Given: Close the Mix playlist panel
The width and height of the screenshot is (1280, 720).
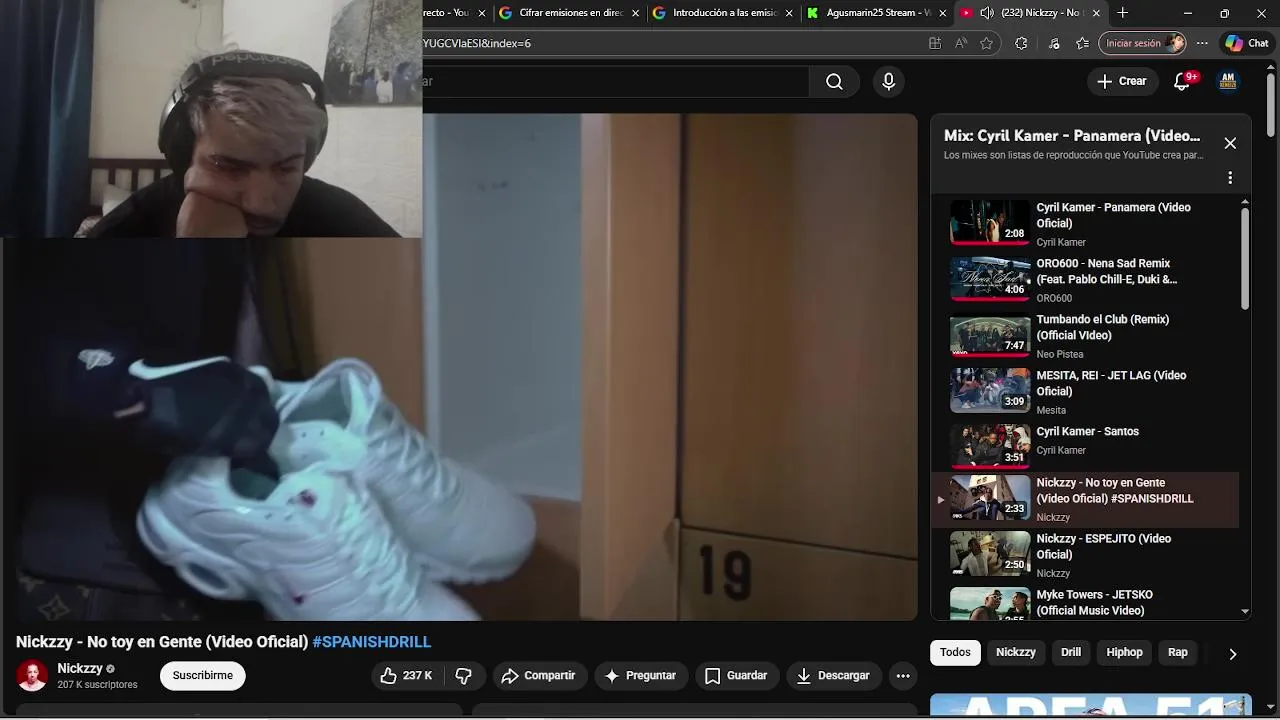Looking at the screenshot, I should pyautogui.click(x=1230, y=143).
